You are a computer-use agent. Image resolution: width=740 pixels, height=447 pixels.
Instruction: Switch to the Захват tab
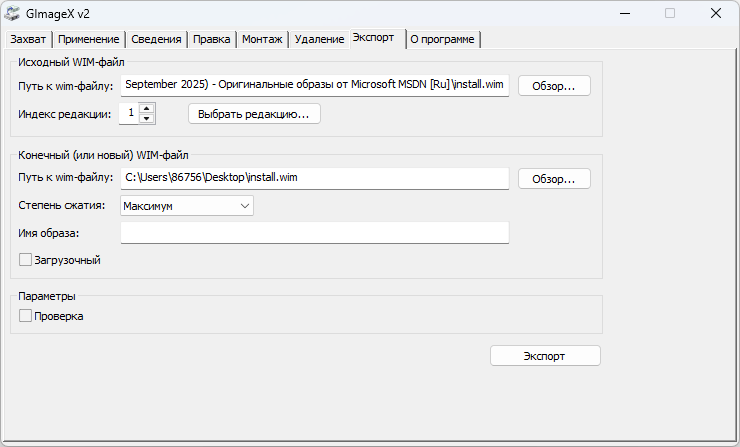[28, 39]
